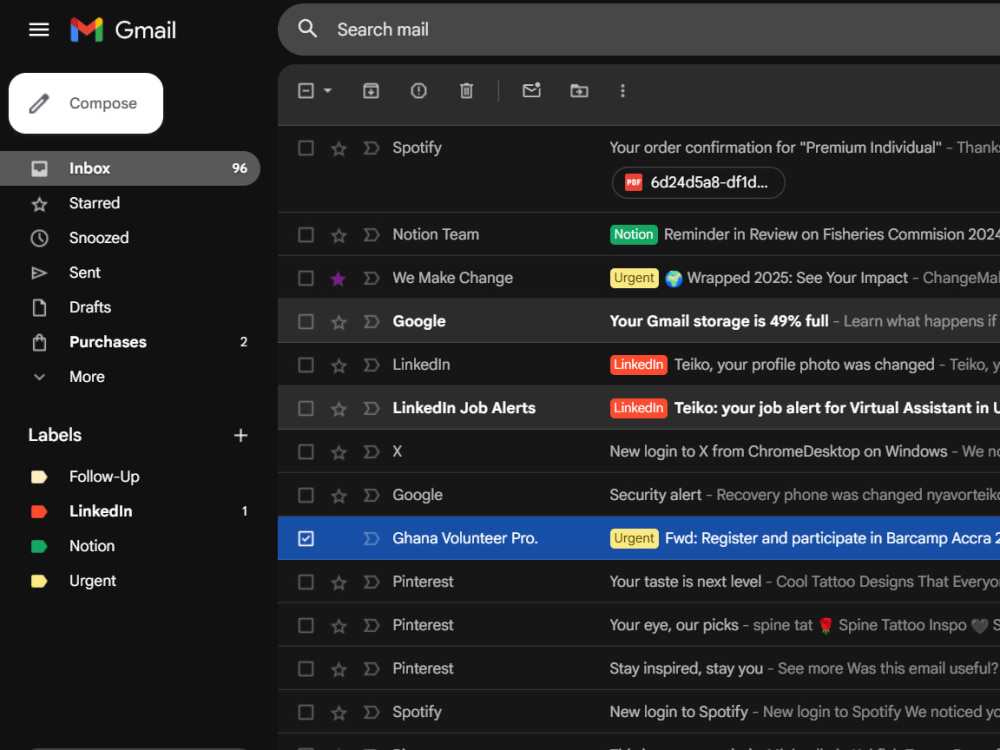Star the Spotify order confirmation email
1000x750 pixels.
(339, 149)
